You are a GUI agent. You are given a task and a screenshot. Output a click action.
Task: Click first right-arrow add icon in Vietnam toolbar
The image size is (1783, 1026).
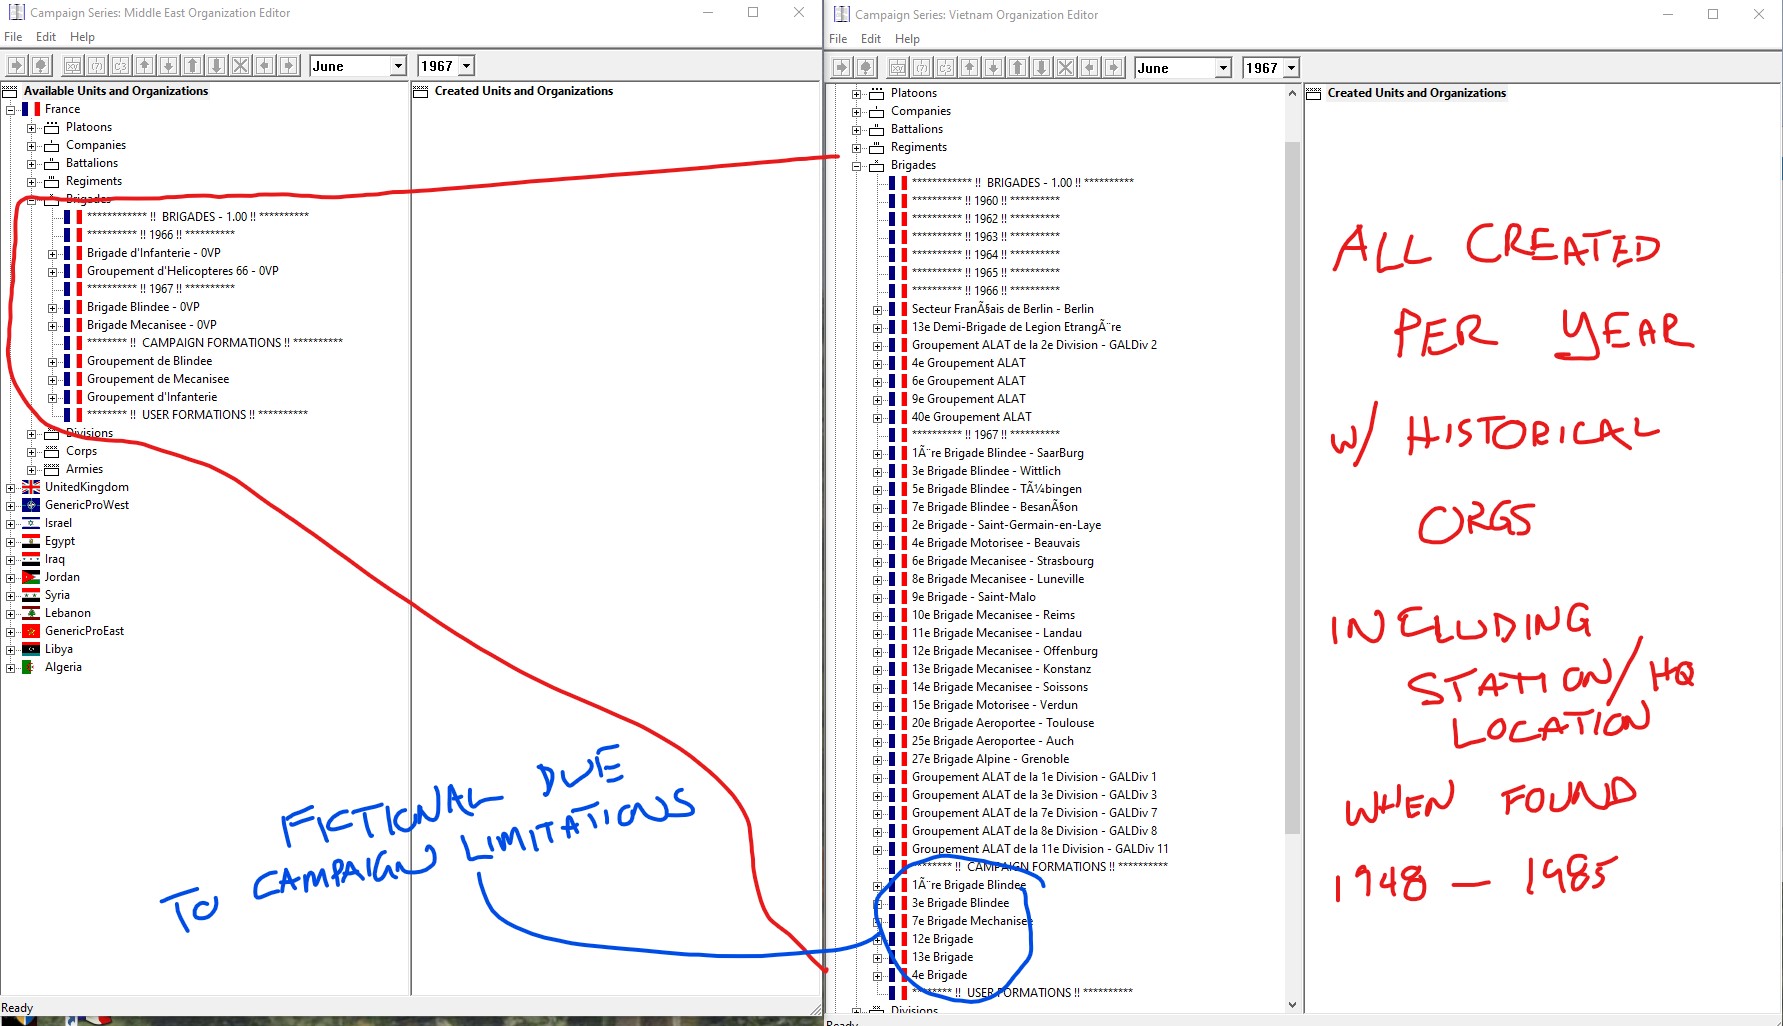pos(841,68)
